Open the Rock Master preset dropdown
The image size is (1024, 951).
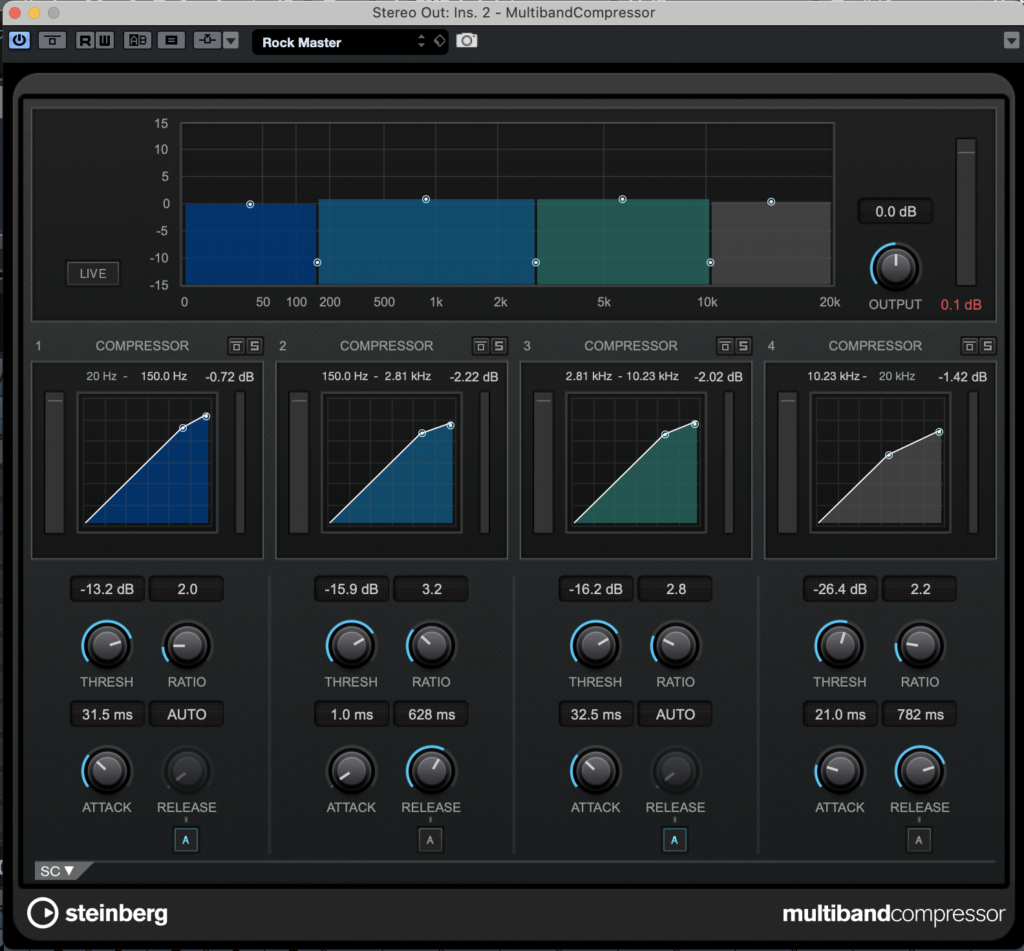coord(340,42)
